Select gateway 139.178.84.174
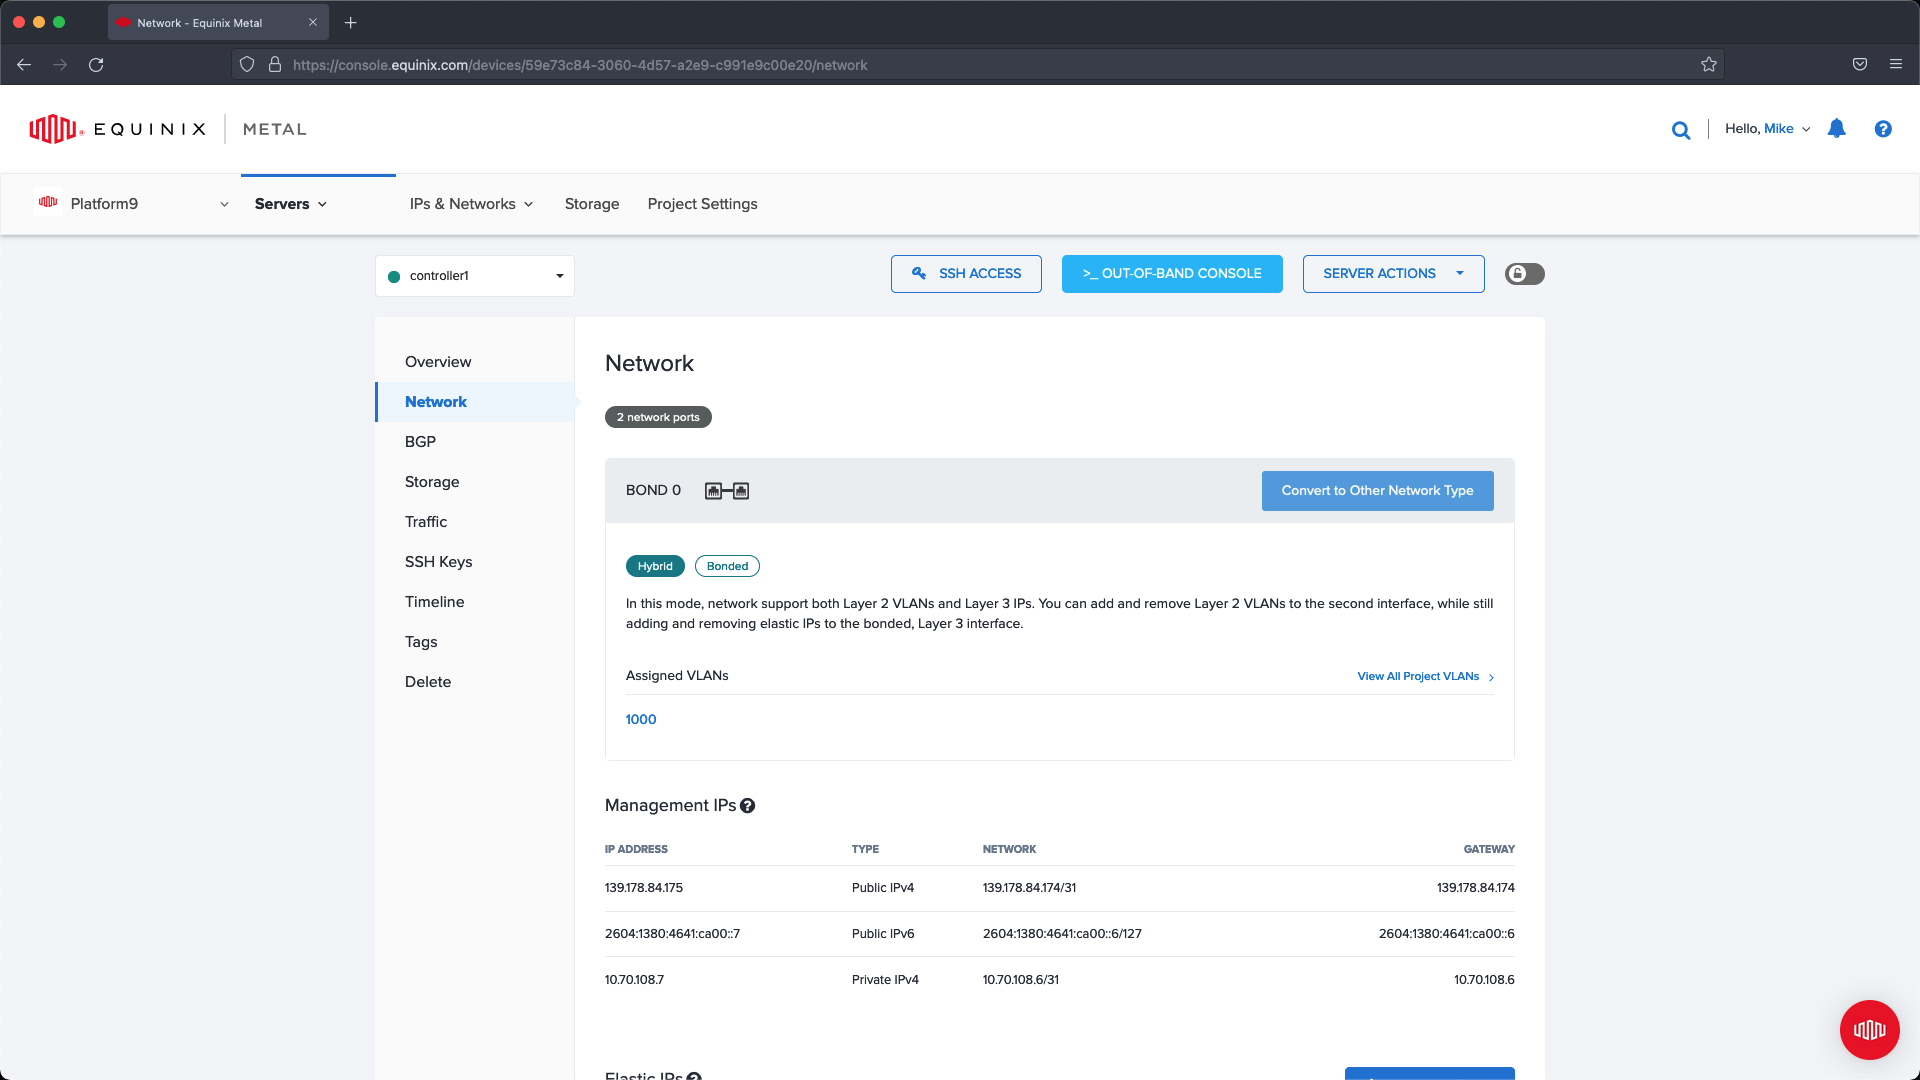This screenshot has width=1920, height=1080. pyautogui.click(x=1475, y=888)
